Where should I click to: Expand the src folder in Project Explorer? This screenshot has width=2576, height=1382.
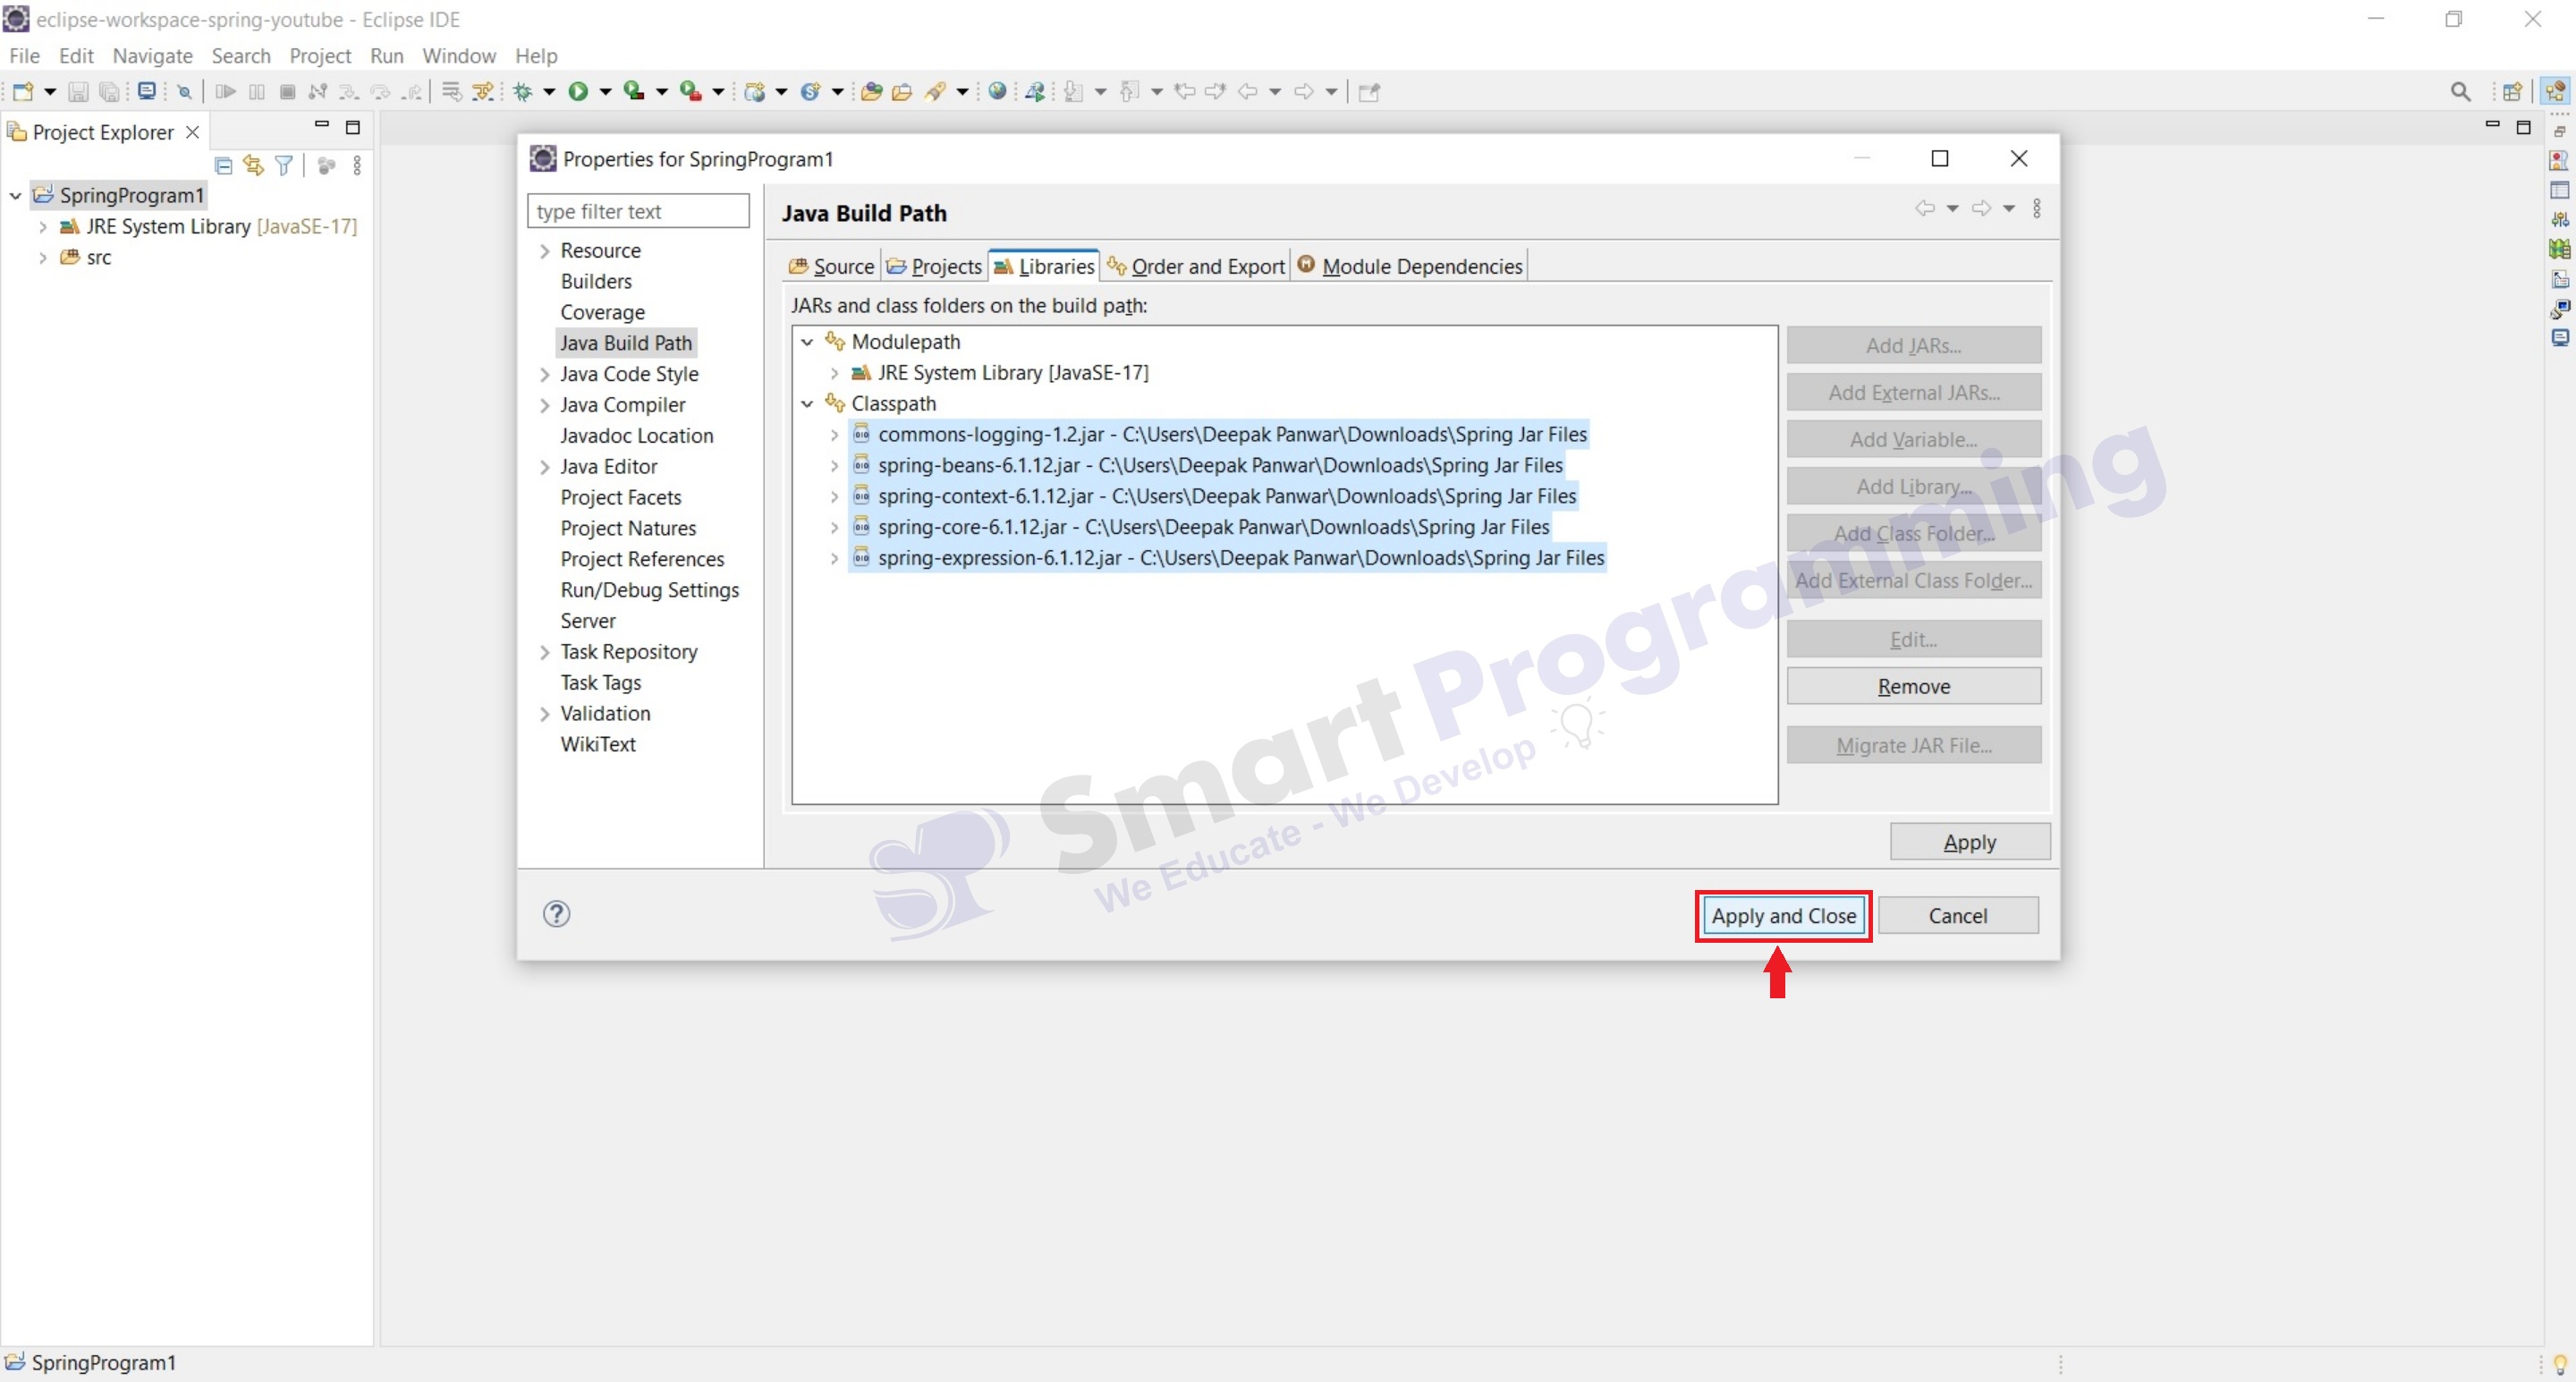pos(43,258)
